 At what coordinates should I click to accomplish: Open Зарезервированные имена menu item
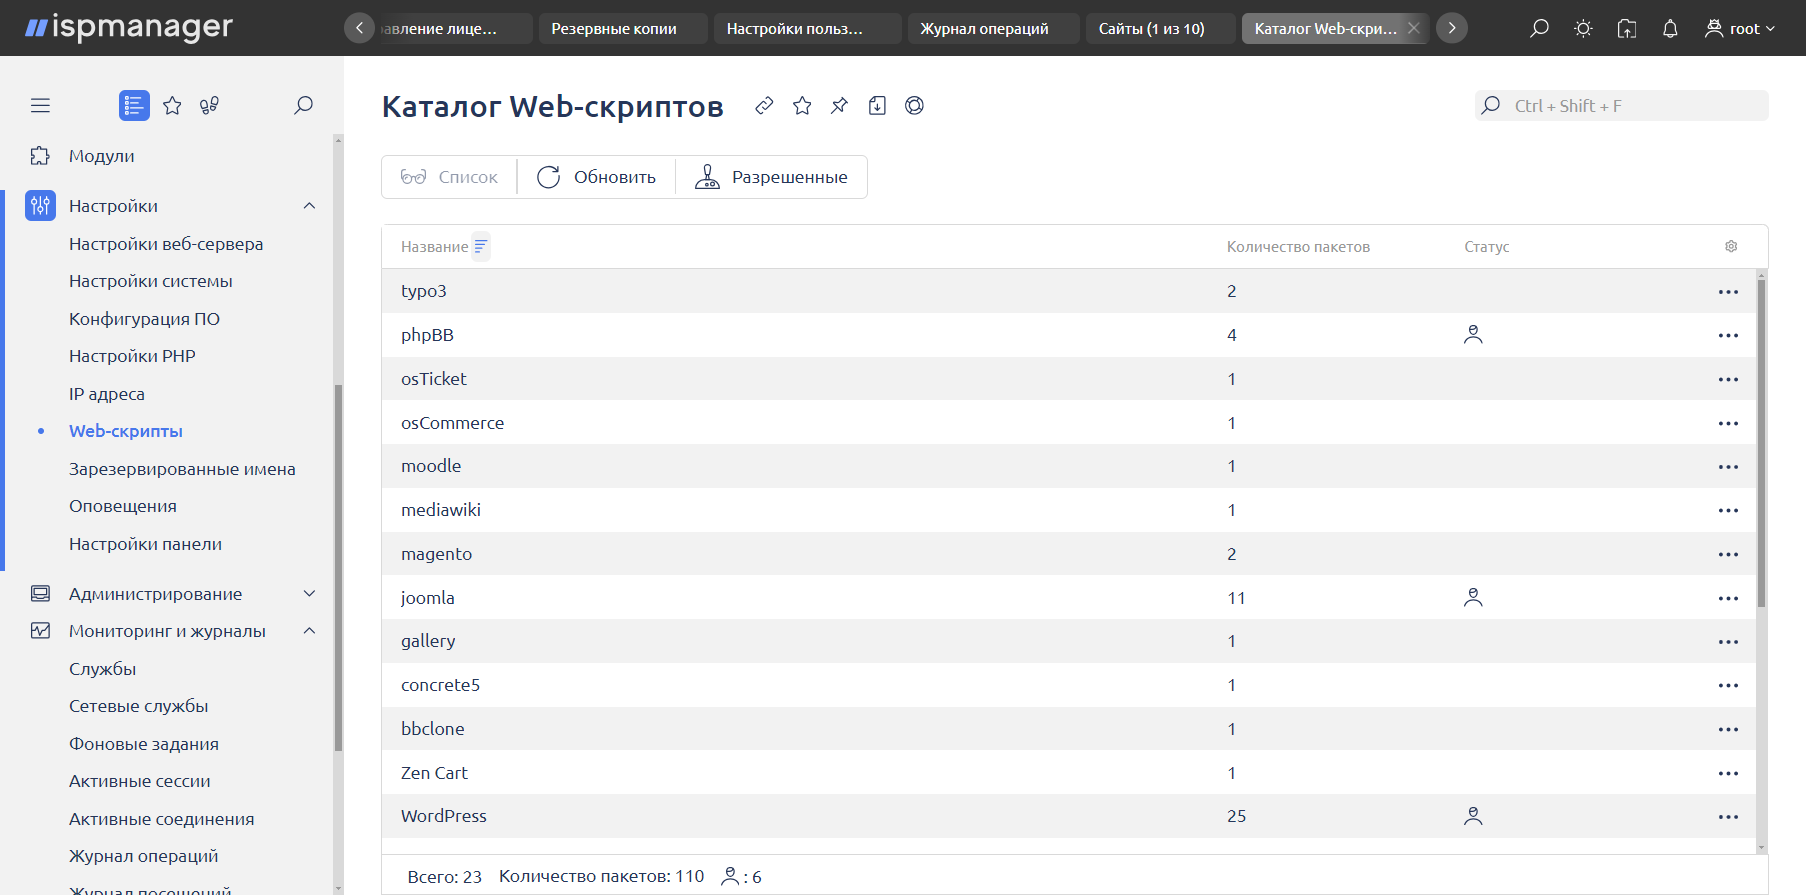click(182, 469)
